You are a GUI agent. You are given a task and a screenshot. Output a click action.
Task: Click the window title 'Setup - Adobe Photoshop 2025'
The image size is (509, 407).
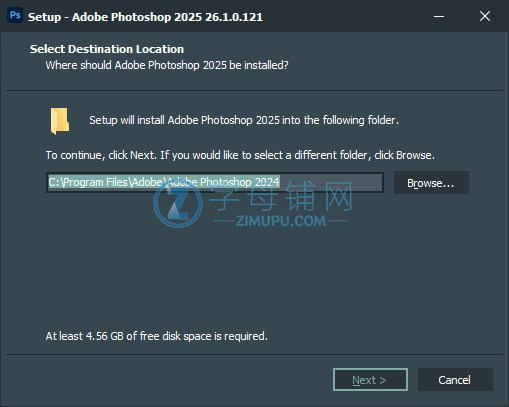(x=145, y=17)
